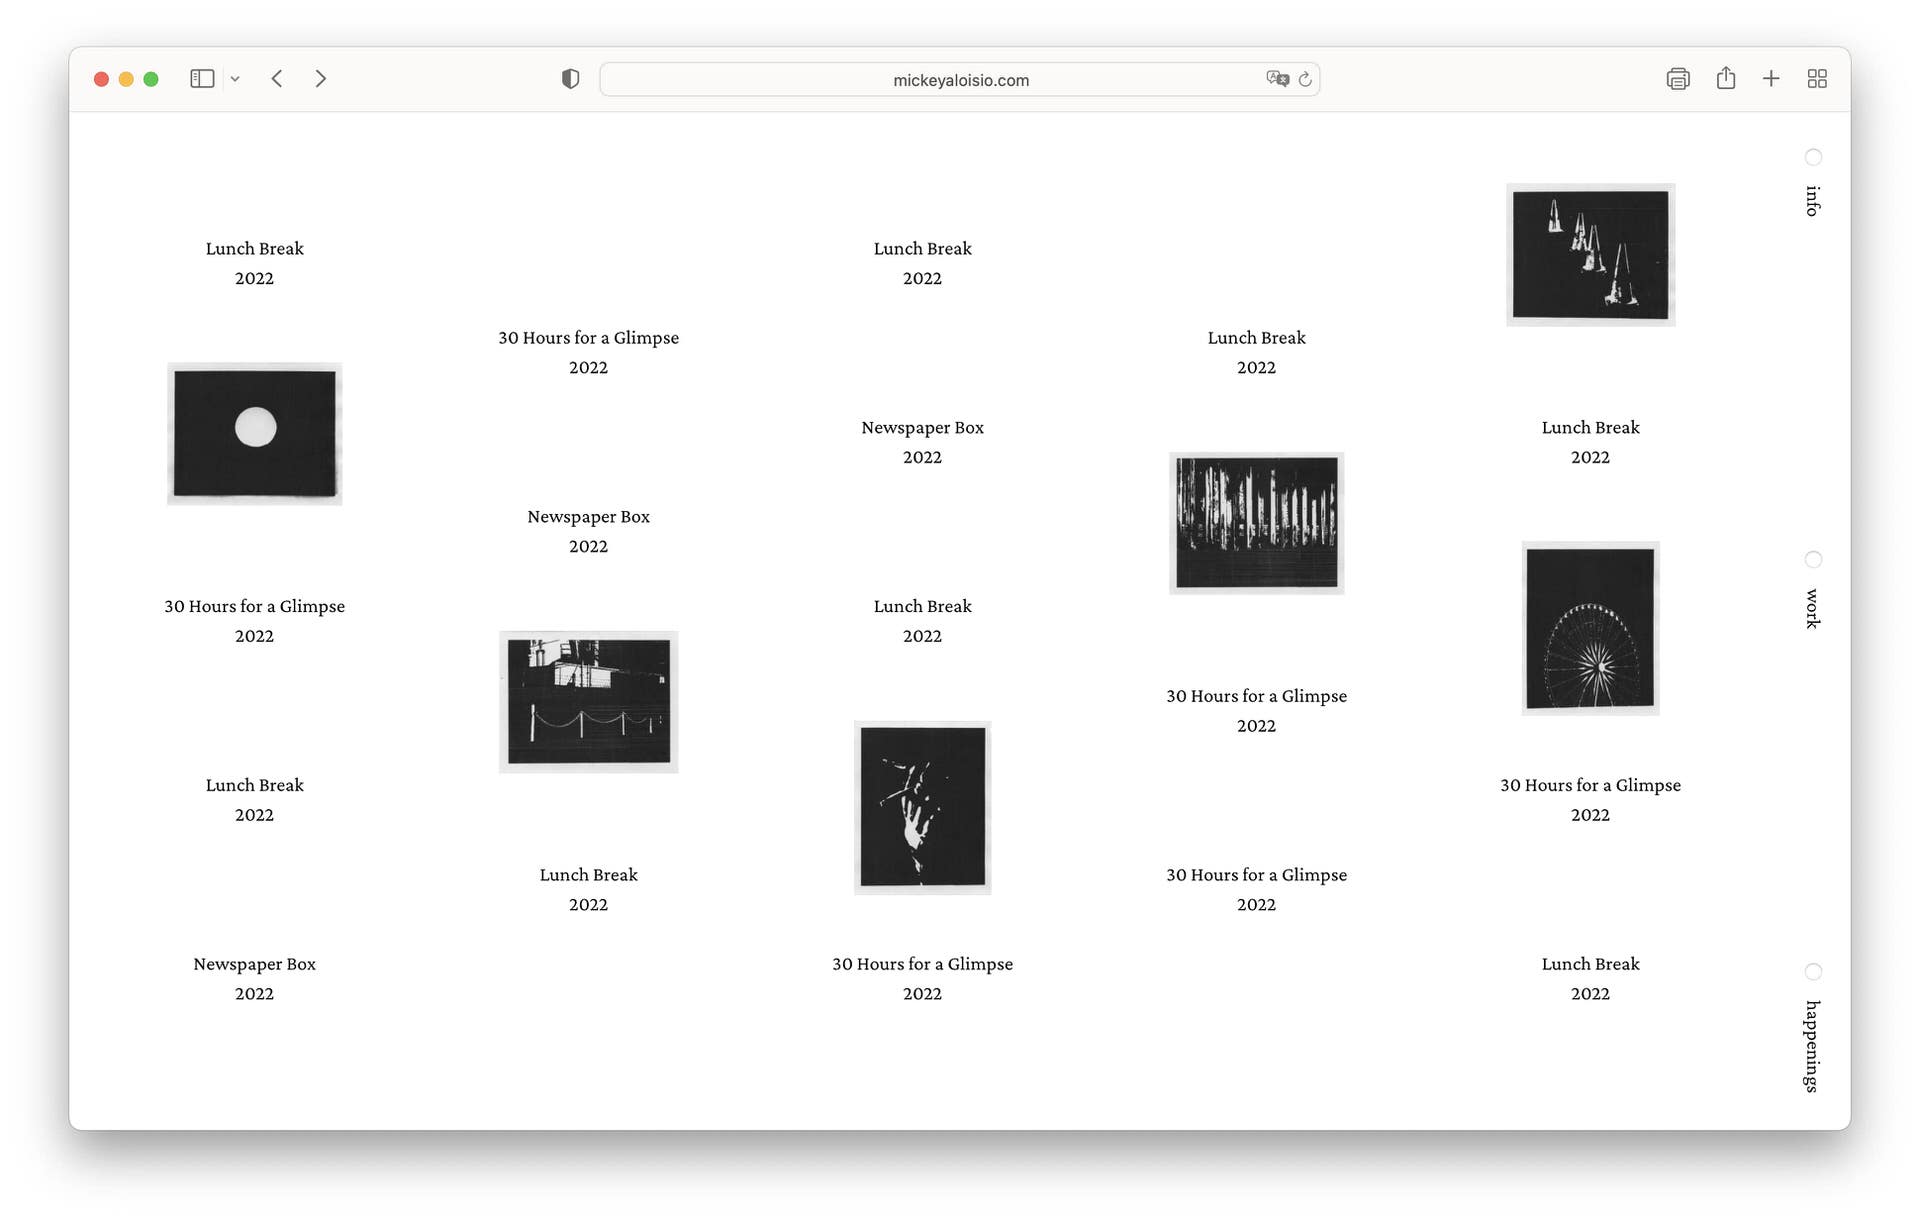
Task: Show the tab overview grid
Action: (x=1817, y=79)
